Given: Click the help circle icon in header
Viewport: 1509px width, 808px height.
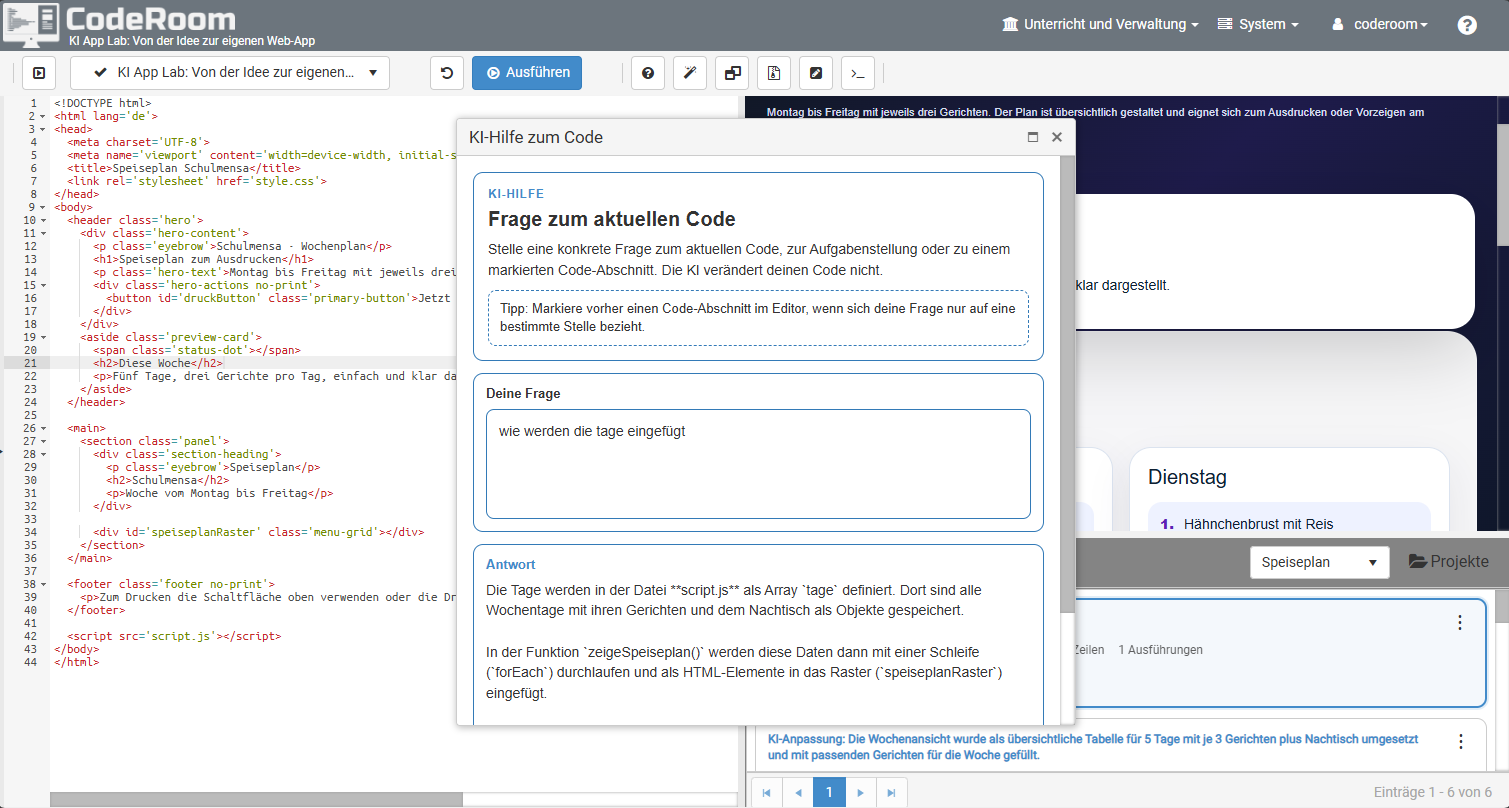Looking at the screenshot, I should coord(1467,25).
